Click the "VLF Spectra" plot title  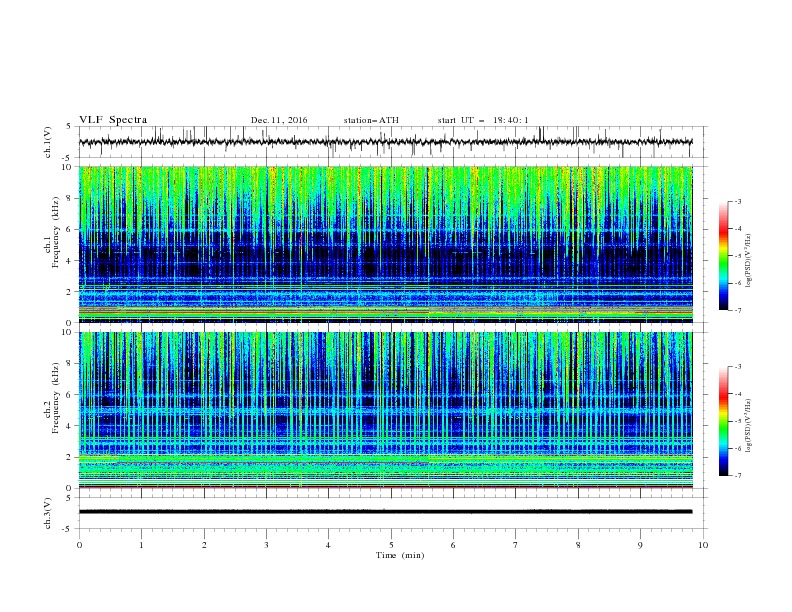[x=113, y=120]
